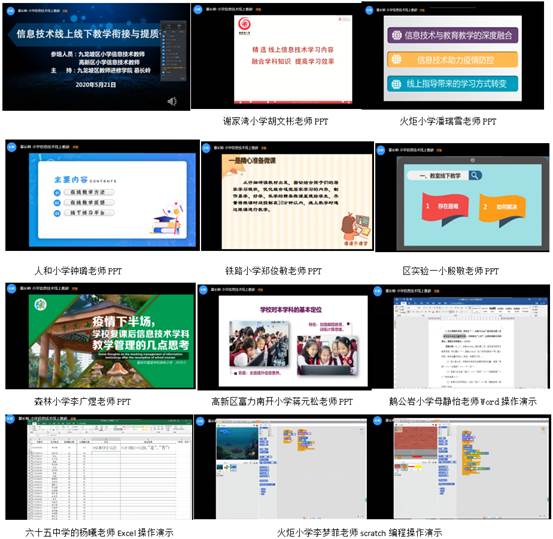Screen dimensions: 553x539
Task: Select the 01 numbered bullet under 主要内容
Action: [57, 193]
